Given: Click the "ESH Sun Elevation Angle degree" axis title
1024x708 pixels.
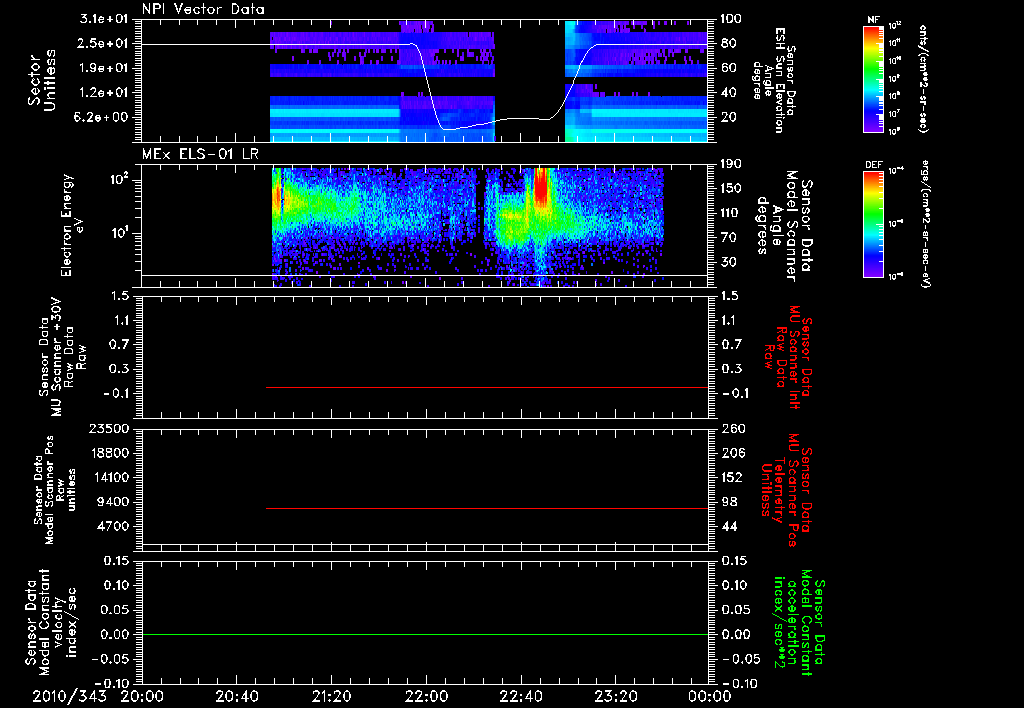Looking at the screenshot, I should click(774, 80).
